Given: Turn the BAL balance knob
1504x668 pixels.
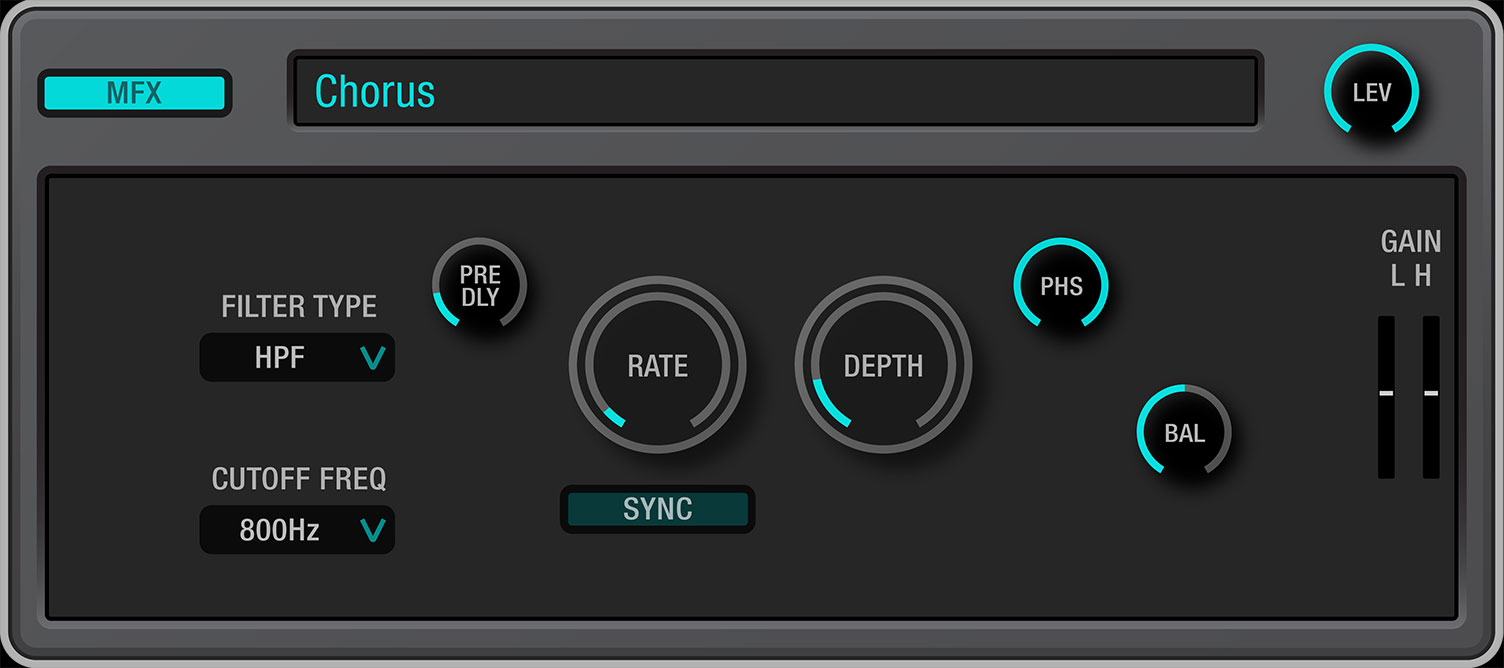Looking at the screenshot, I should pyautogui.click(x=1184, y=433).
